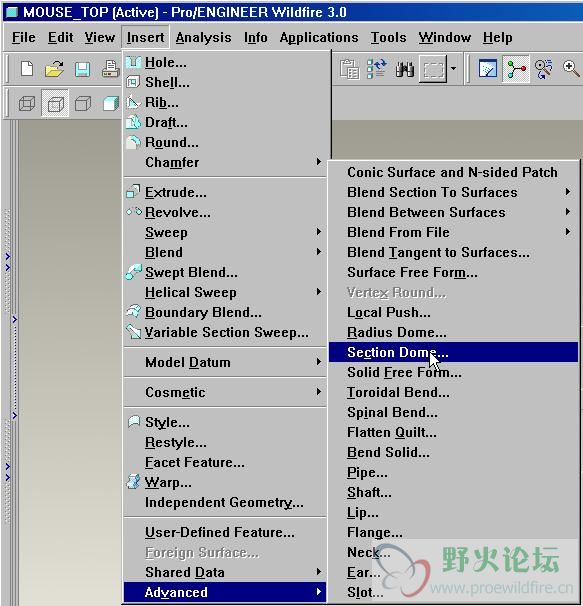The image size is (583, 606).
Task: Click the zoom in magnifier icon
Action: click(571, 69)
